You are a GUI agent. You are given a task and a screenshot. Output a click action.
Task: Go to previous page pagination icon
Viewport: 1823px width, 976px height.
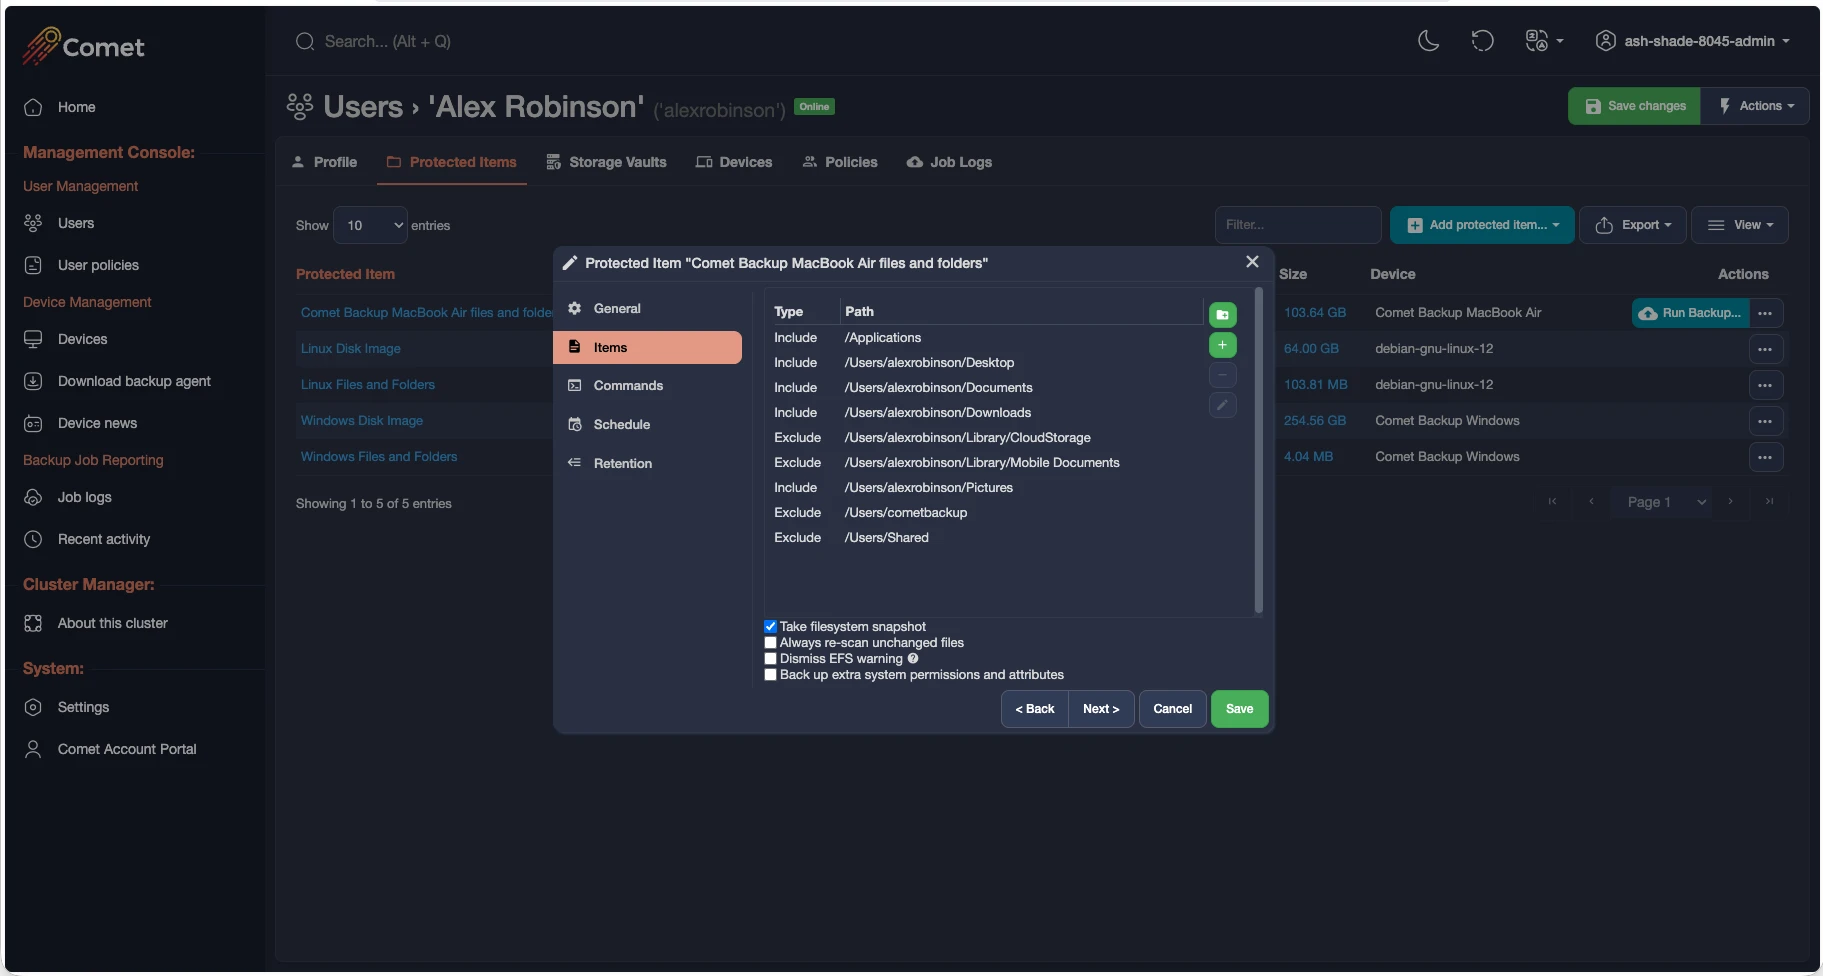coord(1591,502)
